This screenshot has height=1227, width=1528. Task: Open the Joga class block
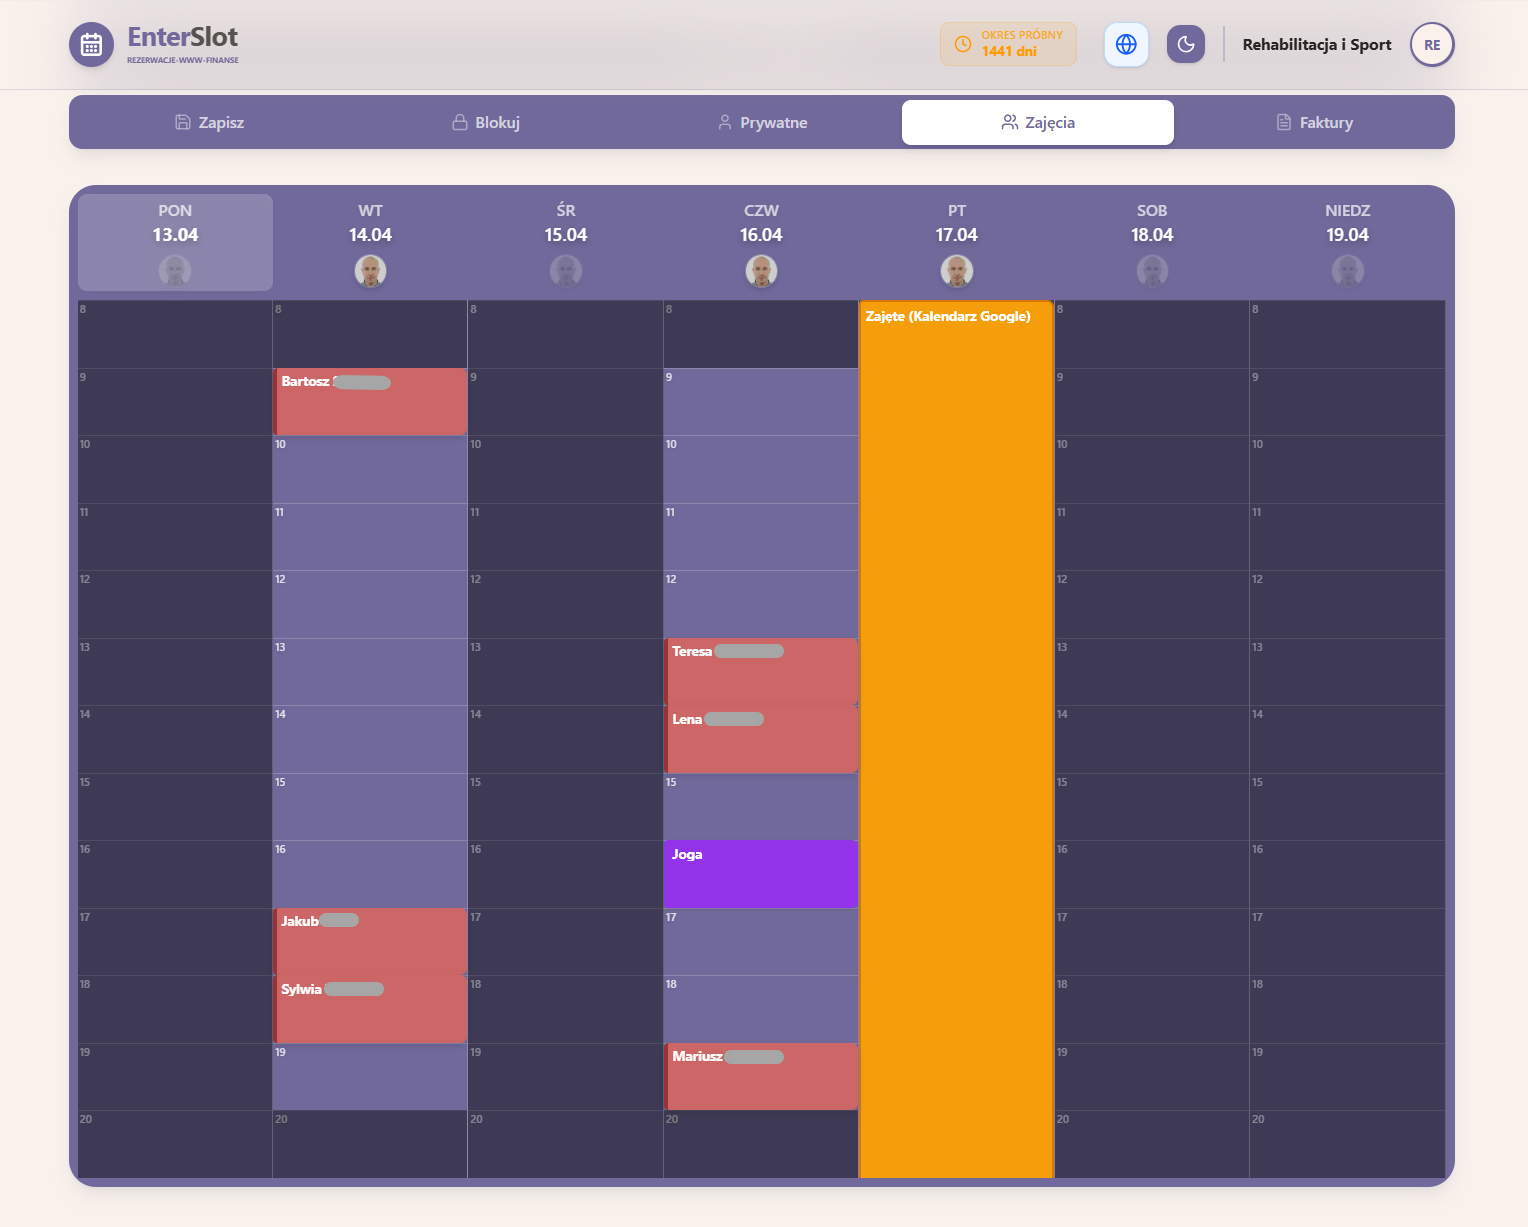(761, 874)
